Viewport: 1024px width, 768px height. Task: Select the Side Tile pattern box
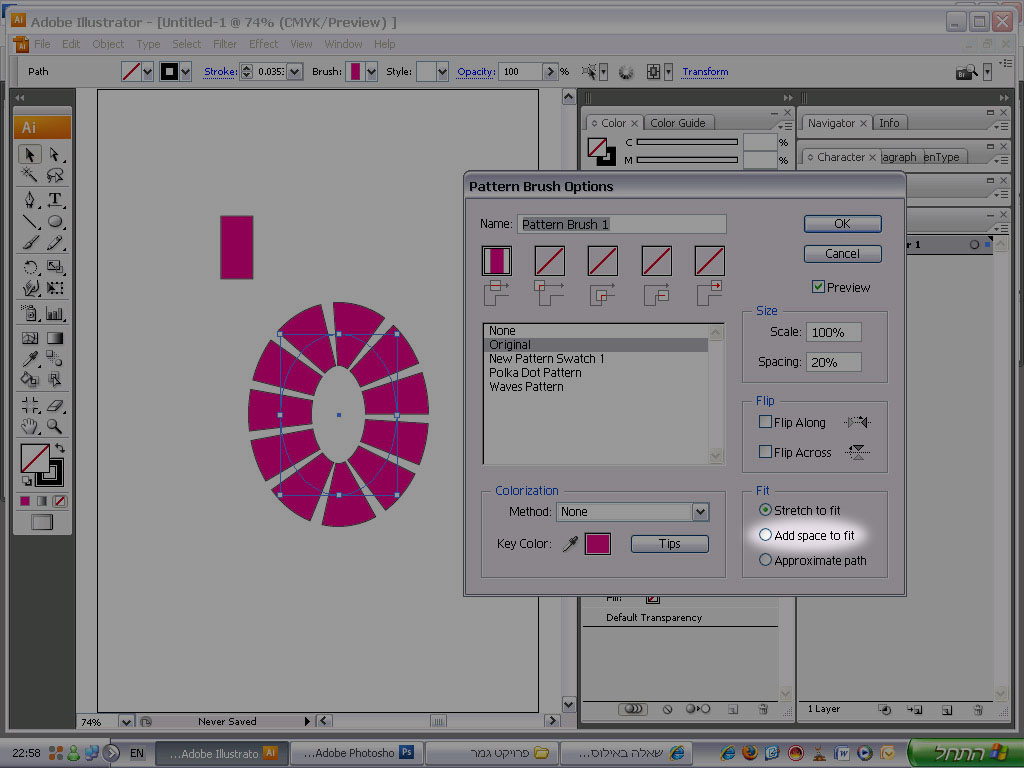(496, 261)
